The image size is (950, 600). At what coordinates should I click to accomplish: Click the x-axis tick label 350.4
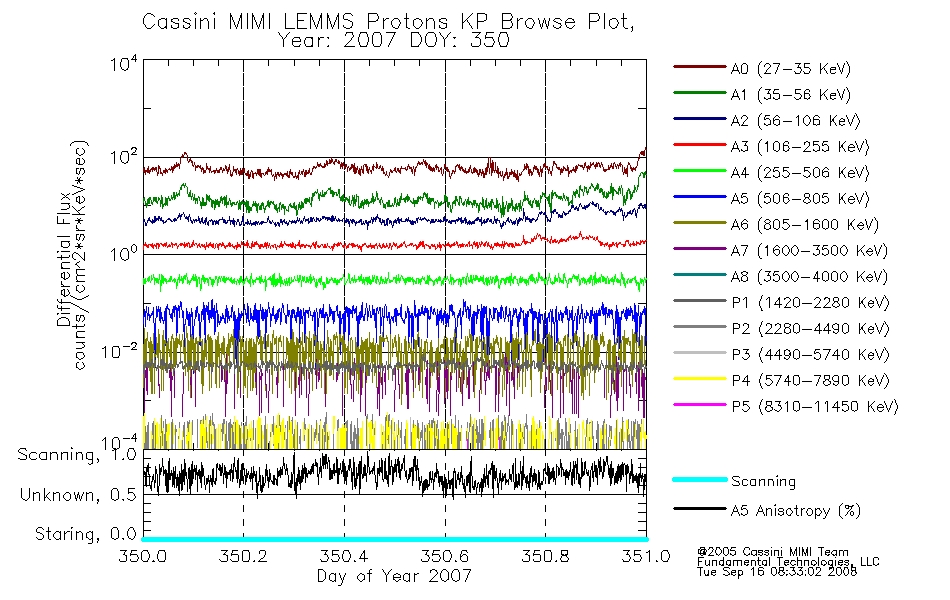pyautogui.click(x=344, y=556)
